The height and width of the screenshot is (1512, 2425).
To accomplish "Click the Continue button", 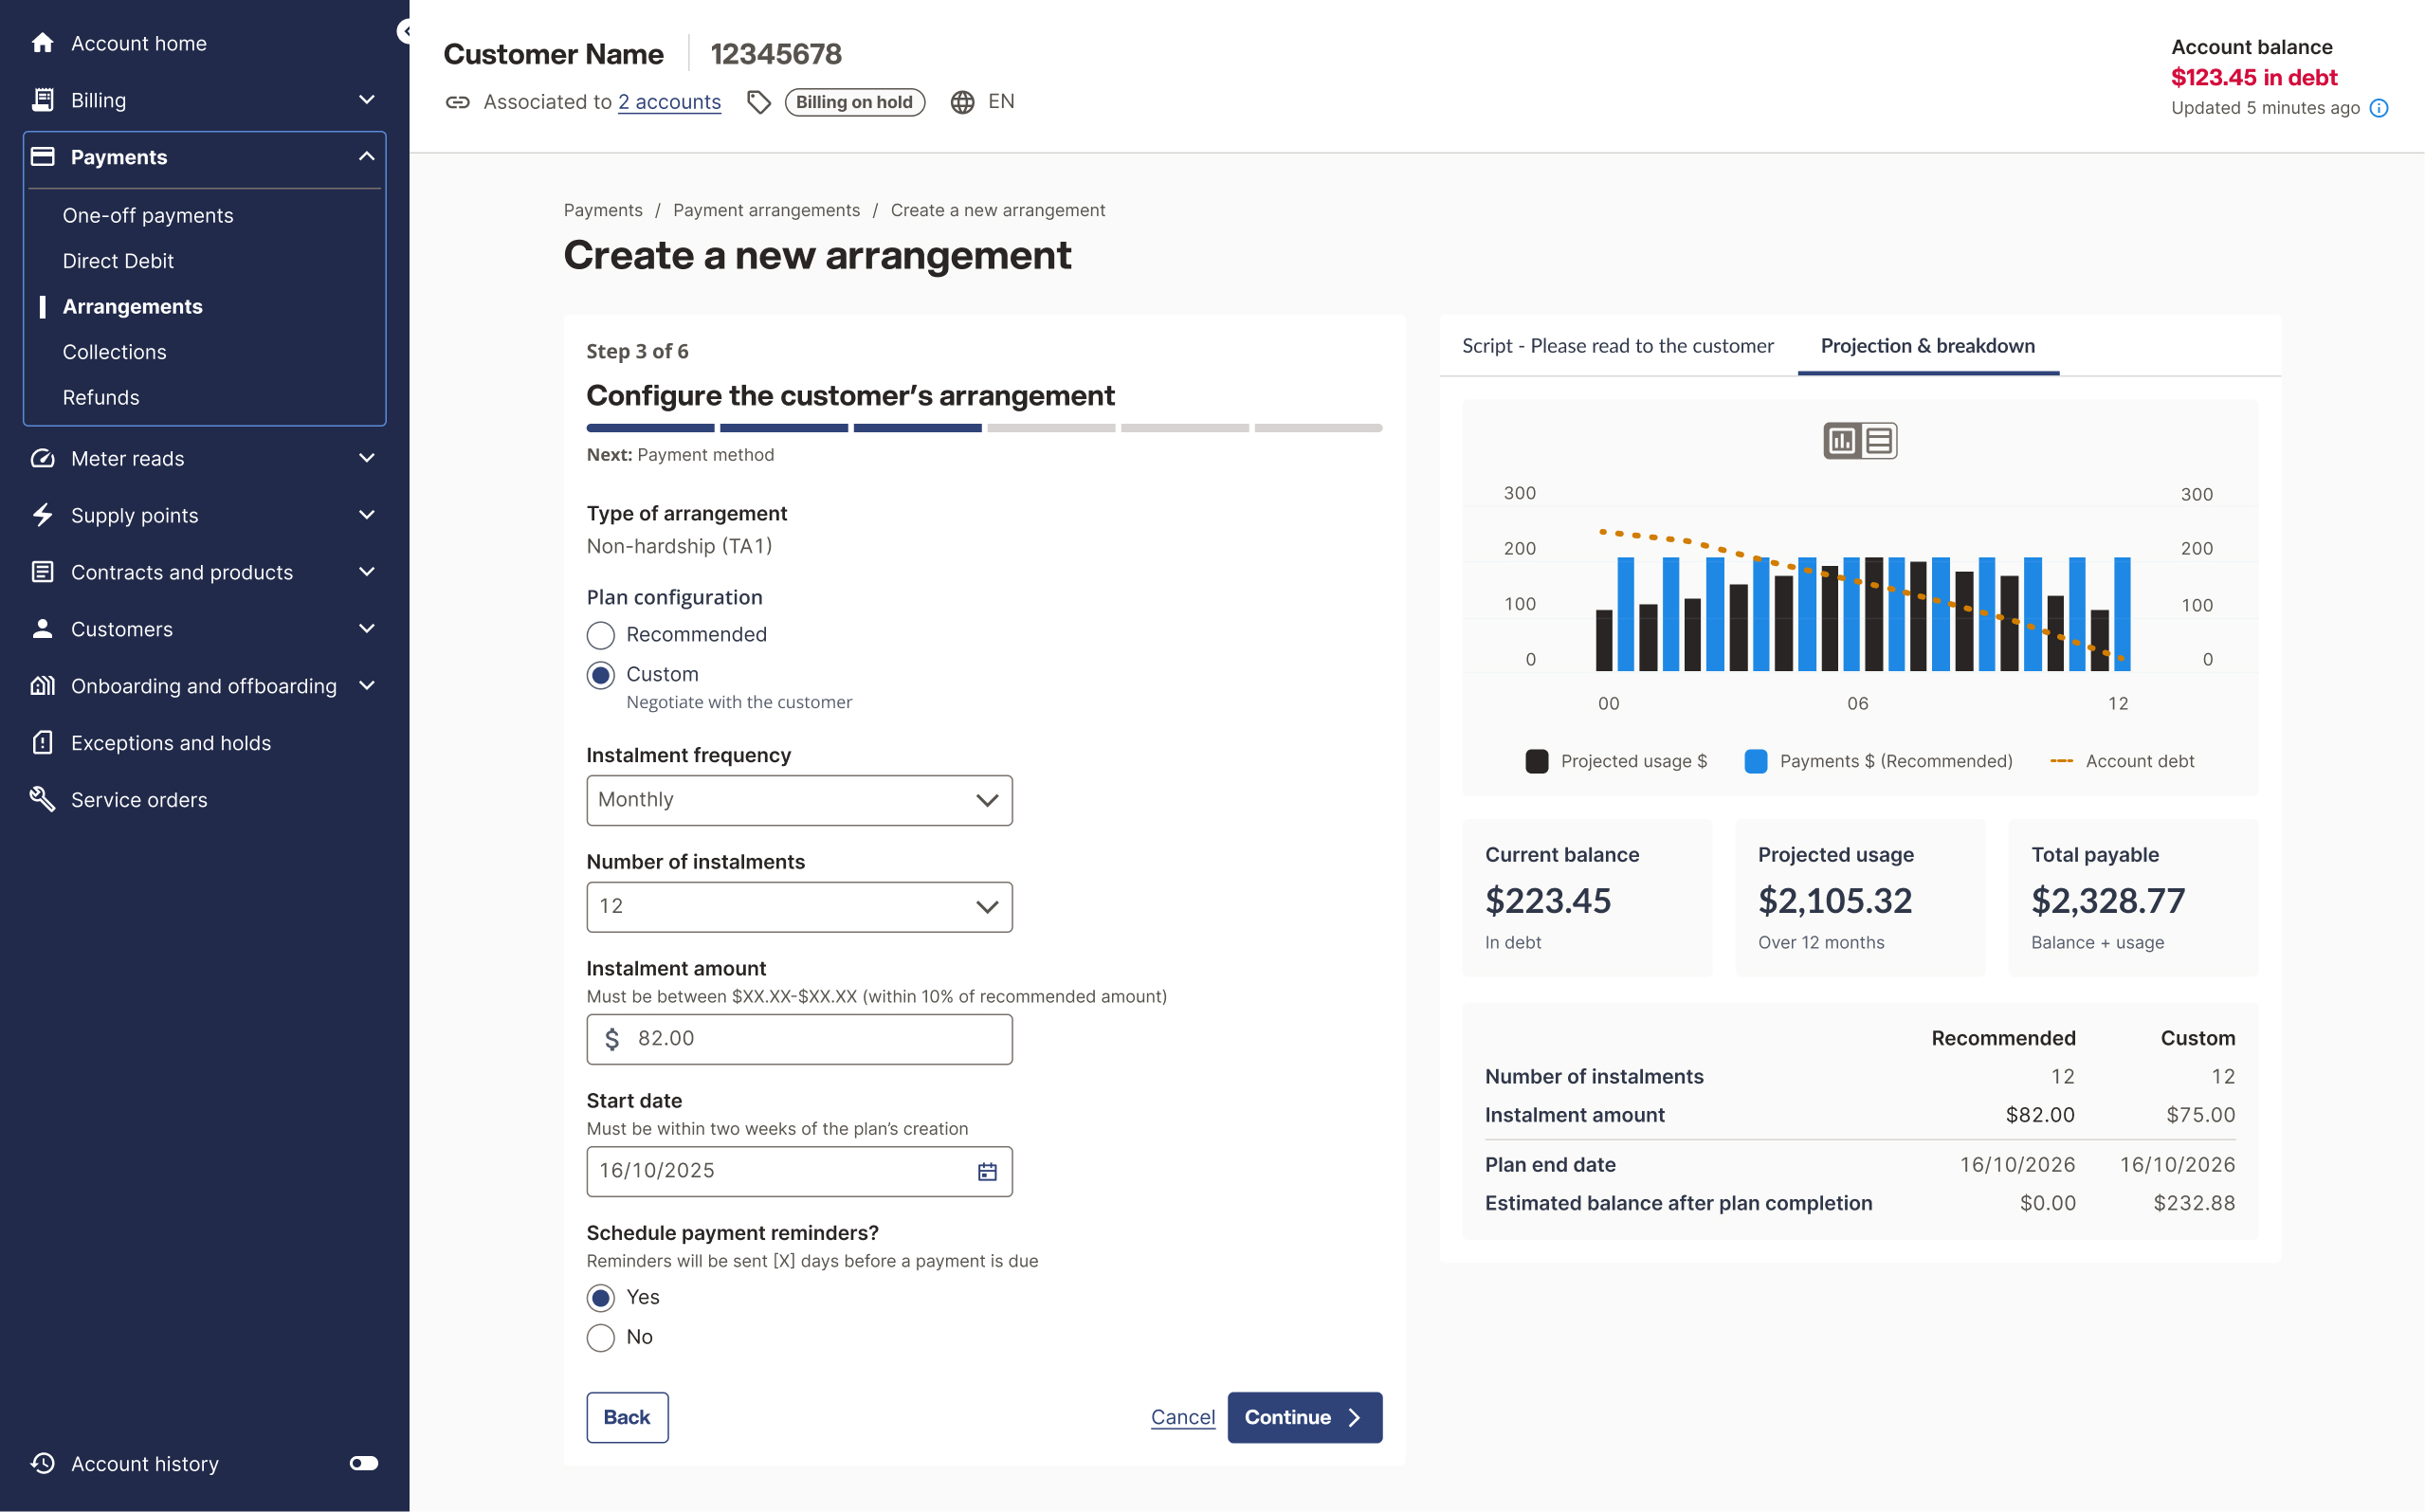I will (1305, 1417).
